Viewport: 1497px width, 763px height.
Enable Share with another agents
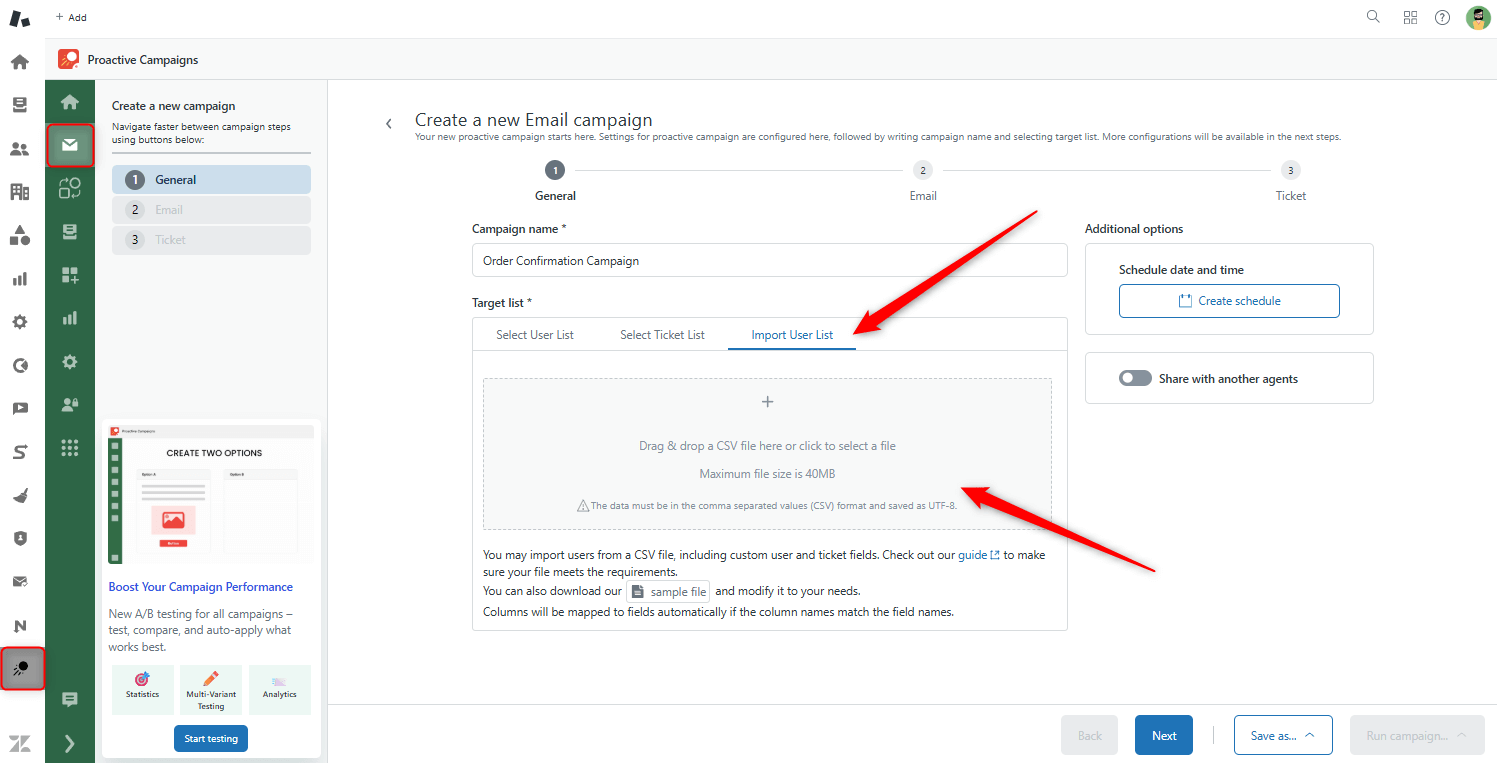(1135, 378)
